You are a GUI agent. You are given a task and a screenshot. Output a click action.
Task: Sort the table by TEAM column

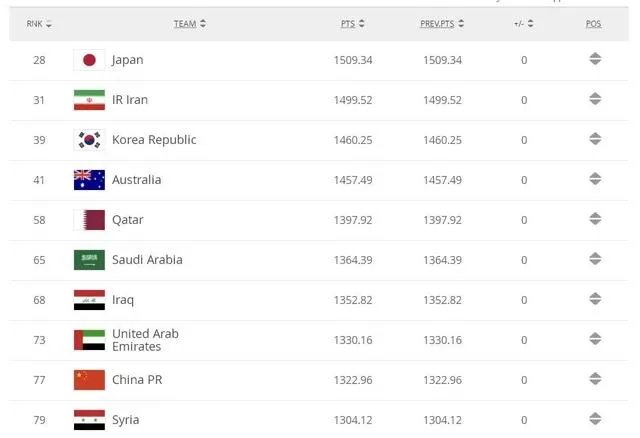[189, 23]
